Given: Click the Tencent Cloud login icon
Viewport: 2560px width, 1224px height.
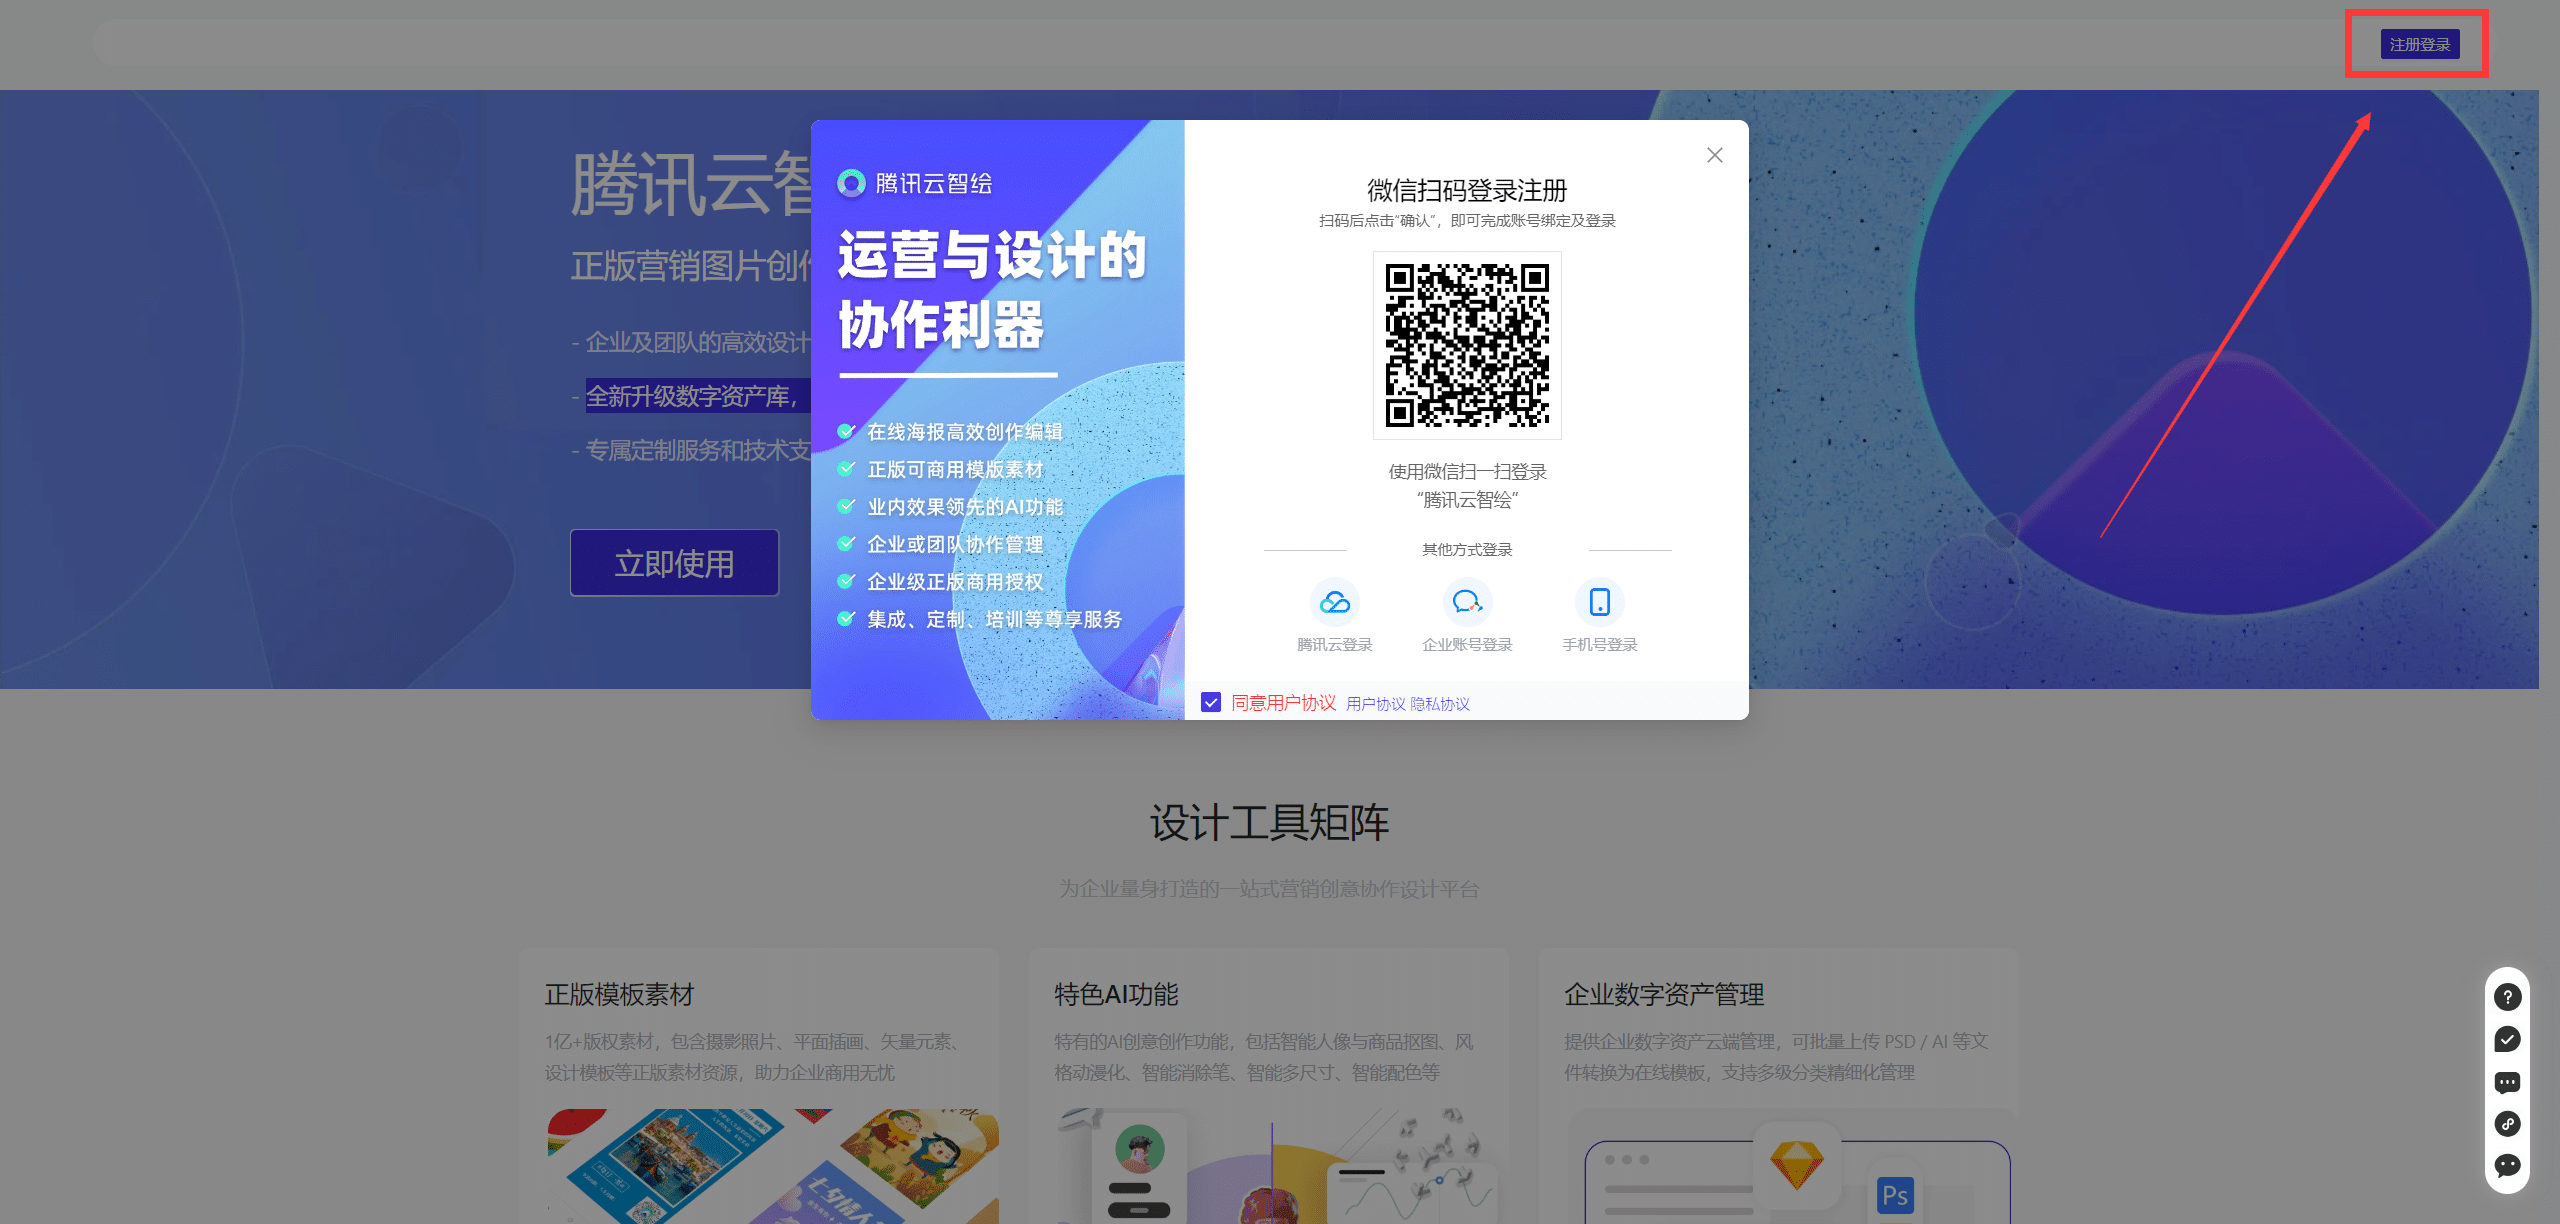Looking at the screenshot, I should click(x=1334, y=602).
